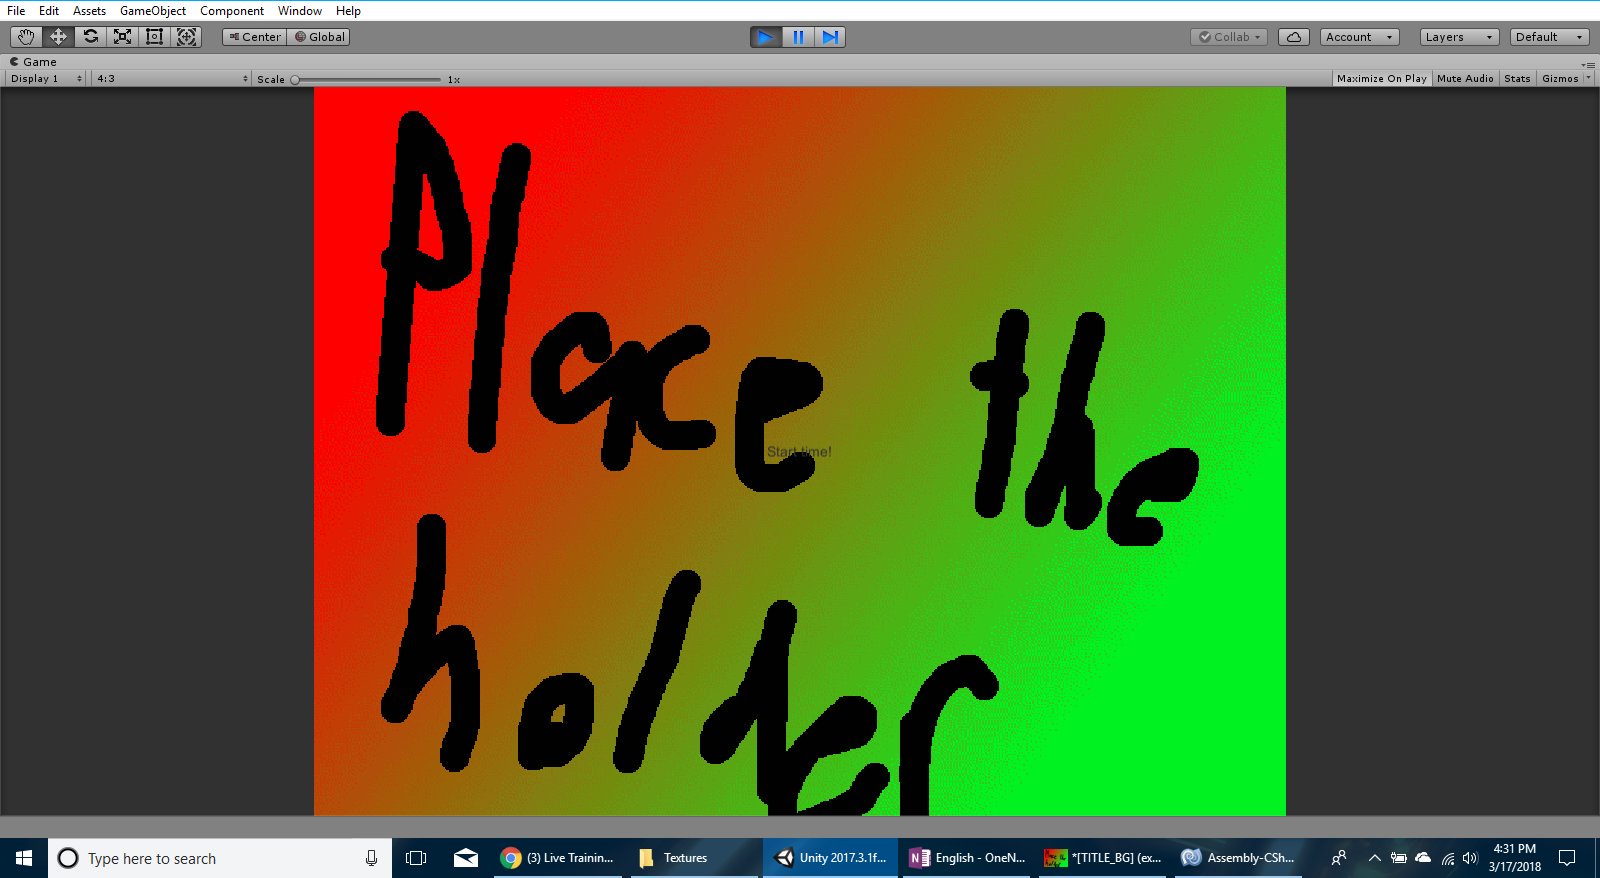
Task: Expand the Layers dropdown
Action: point(1459,37)
